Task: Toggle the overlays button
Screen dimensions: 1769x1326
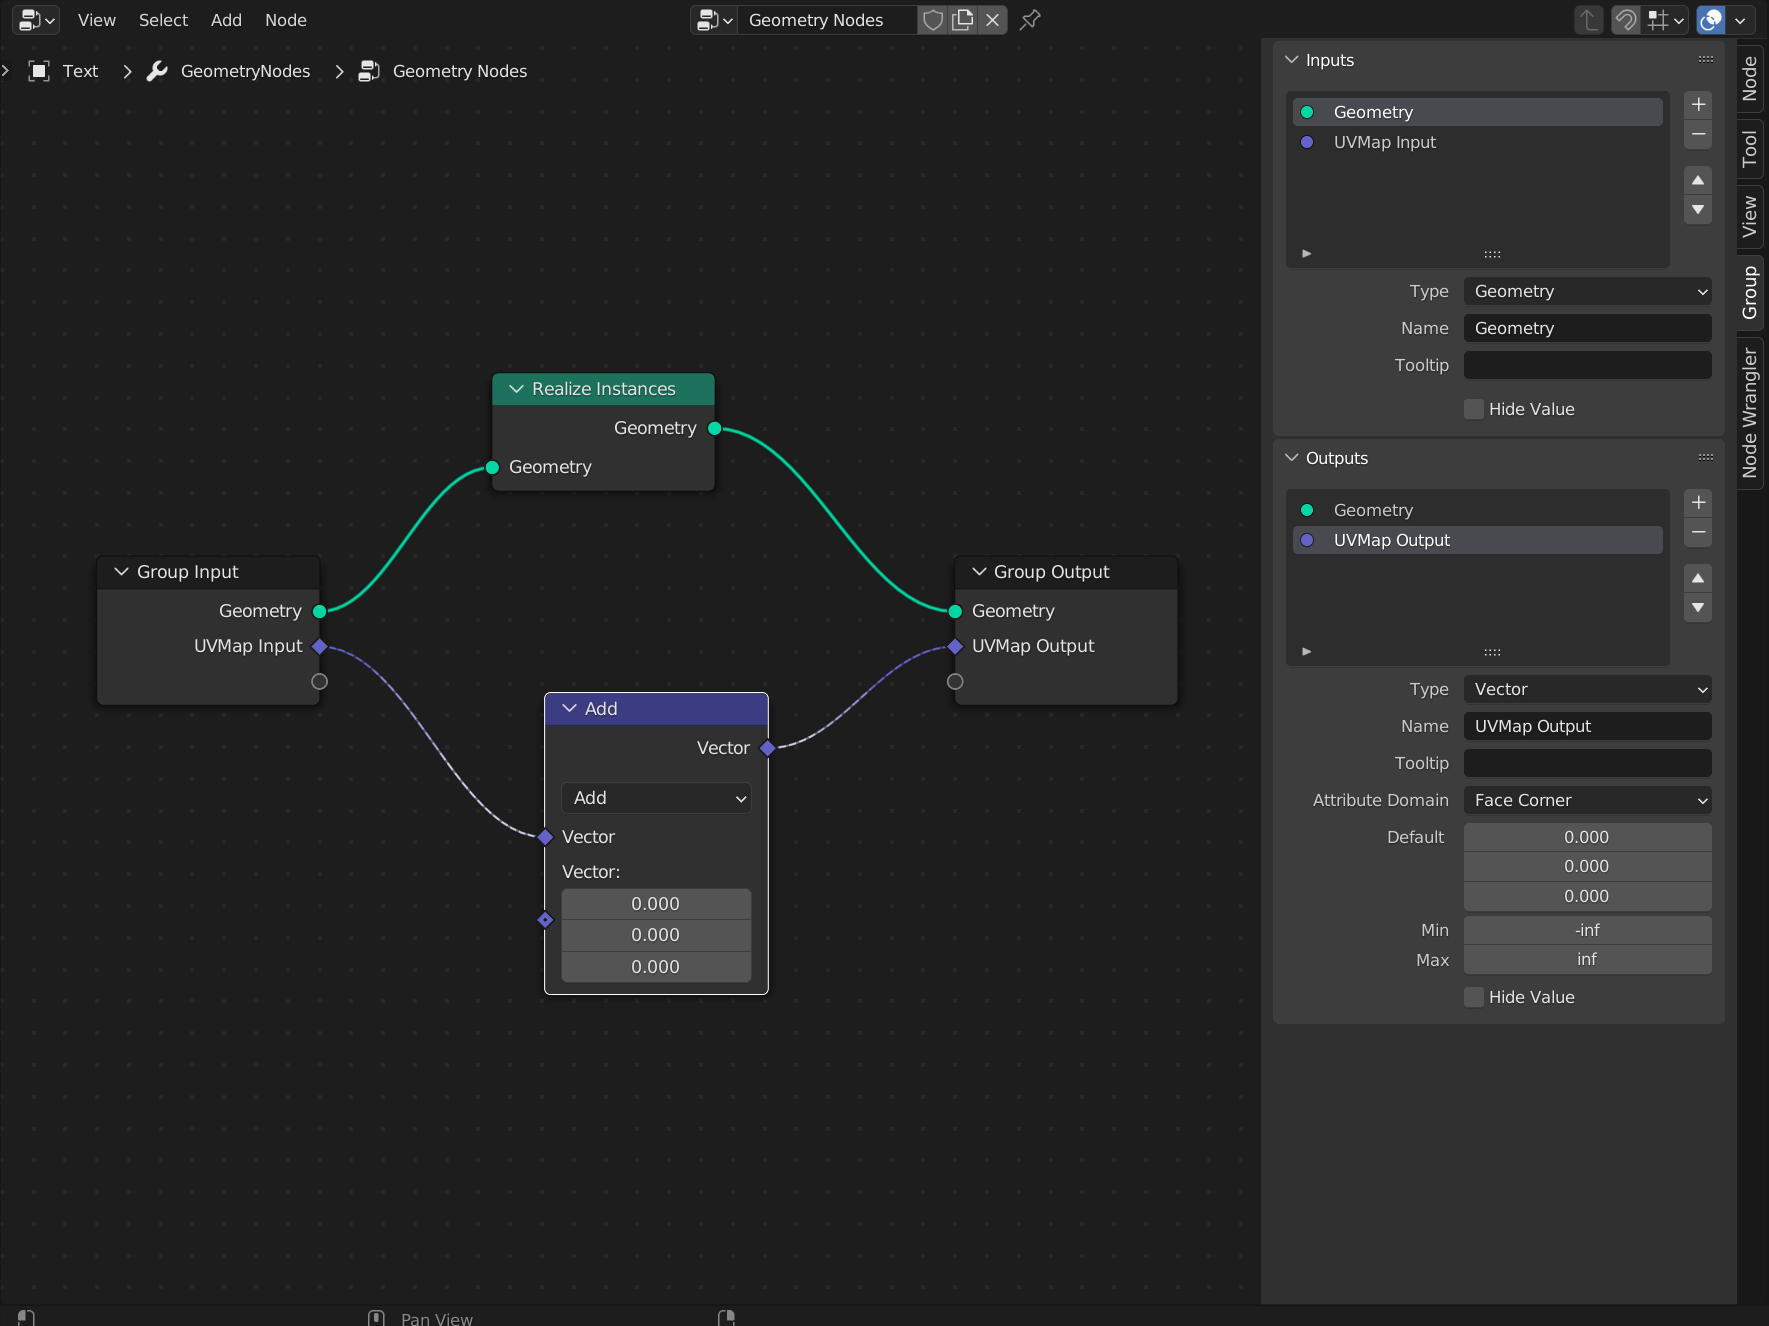Action: coord(1712,20)
